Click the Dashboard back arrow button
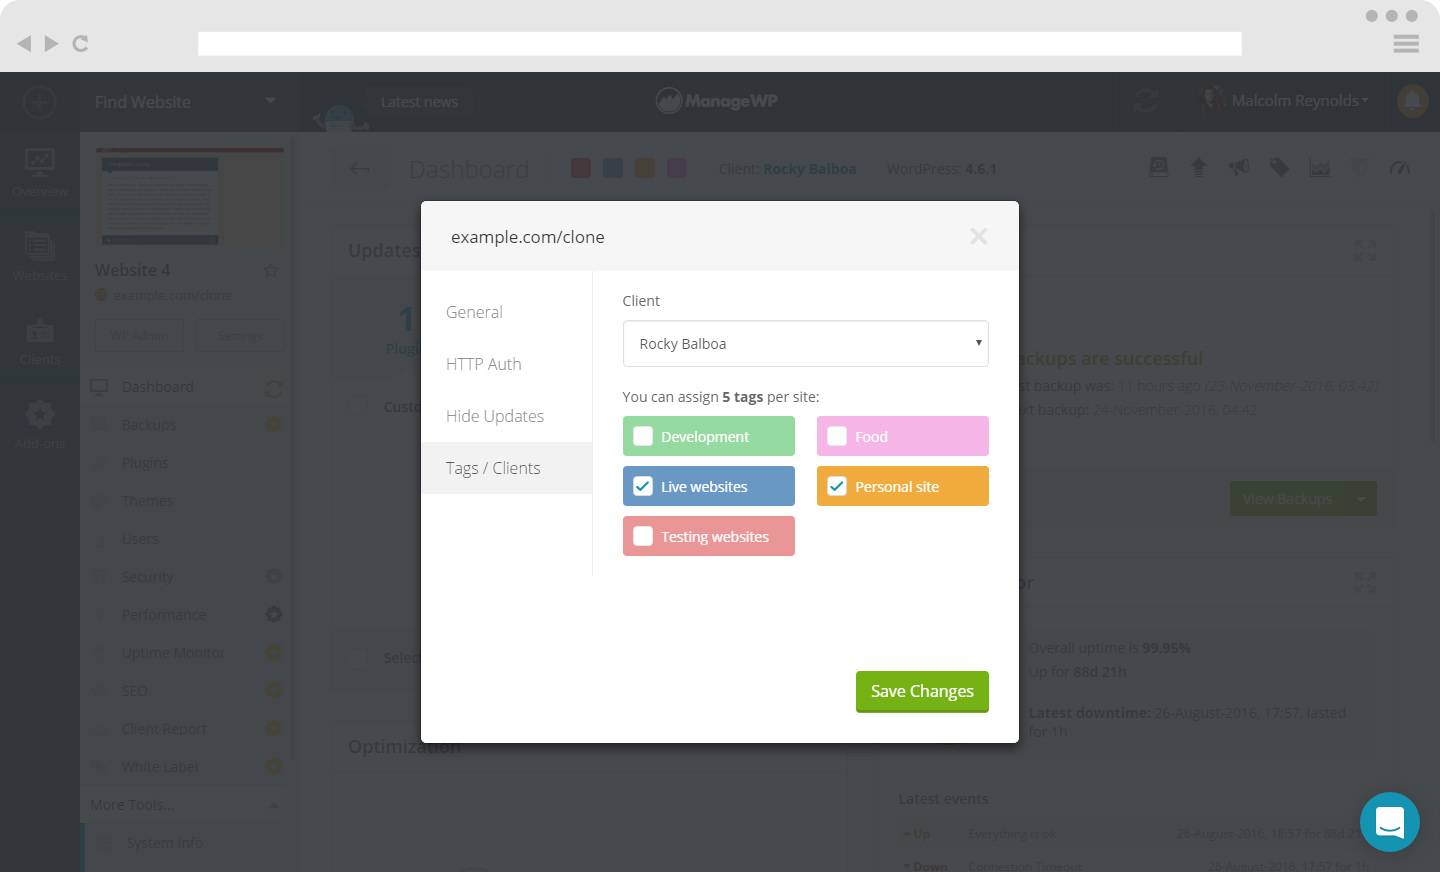The height and width of the screenshot is (872, 1440). click(x=359, y=169)
